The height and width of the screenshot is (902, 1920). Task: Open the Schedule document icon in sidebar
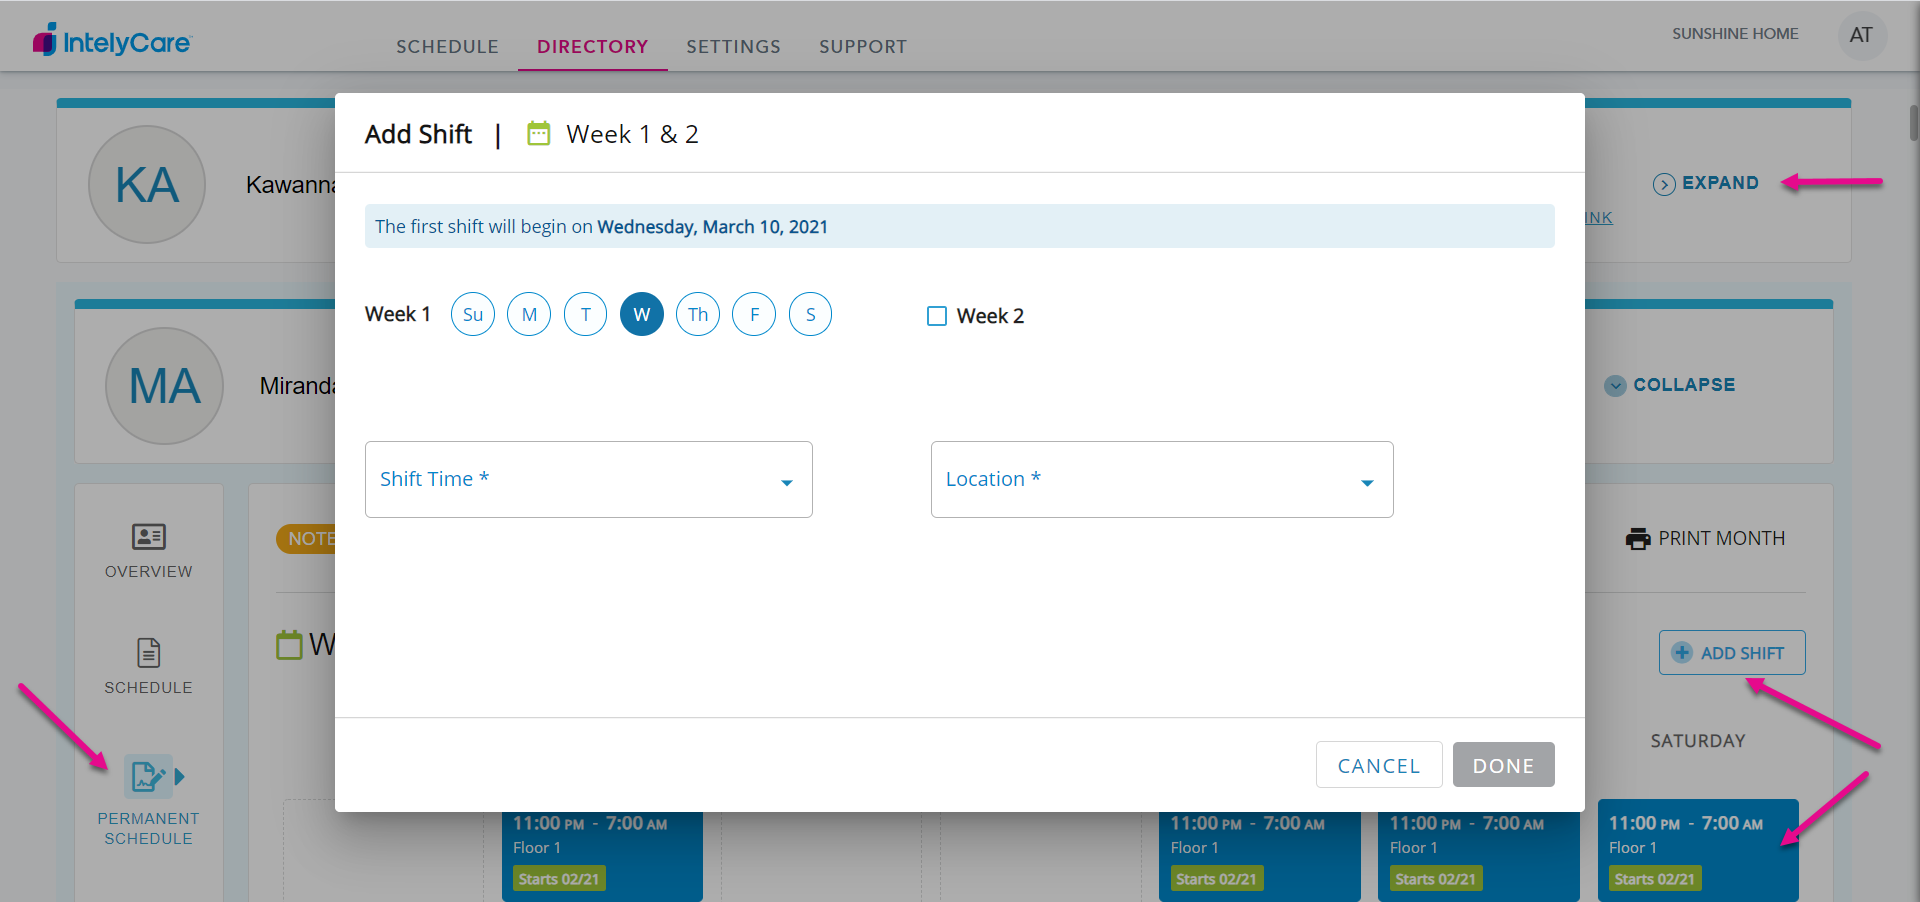[148, 653]
